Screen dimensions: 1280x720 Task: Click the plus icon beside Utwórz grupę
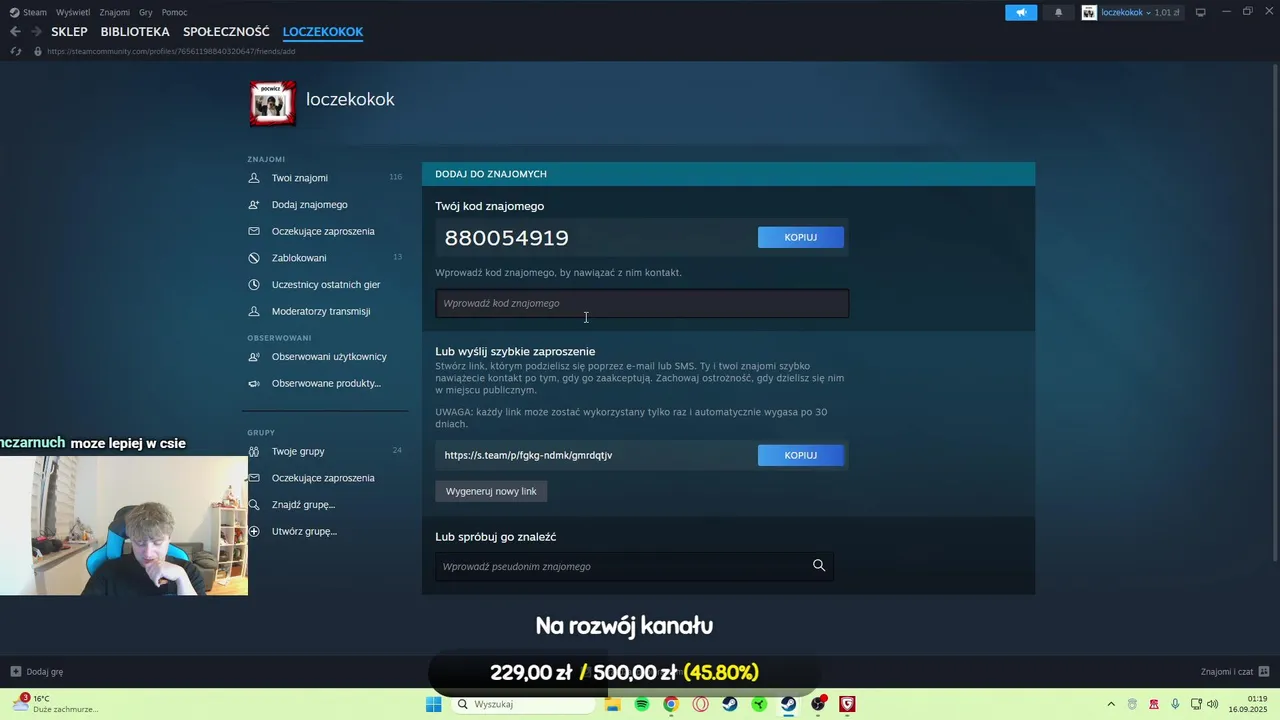[254, 531]
